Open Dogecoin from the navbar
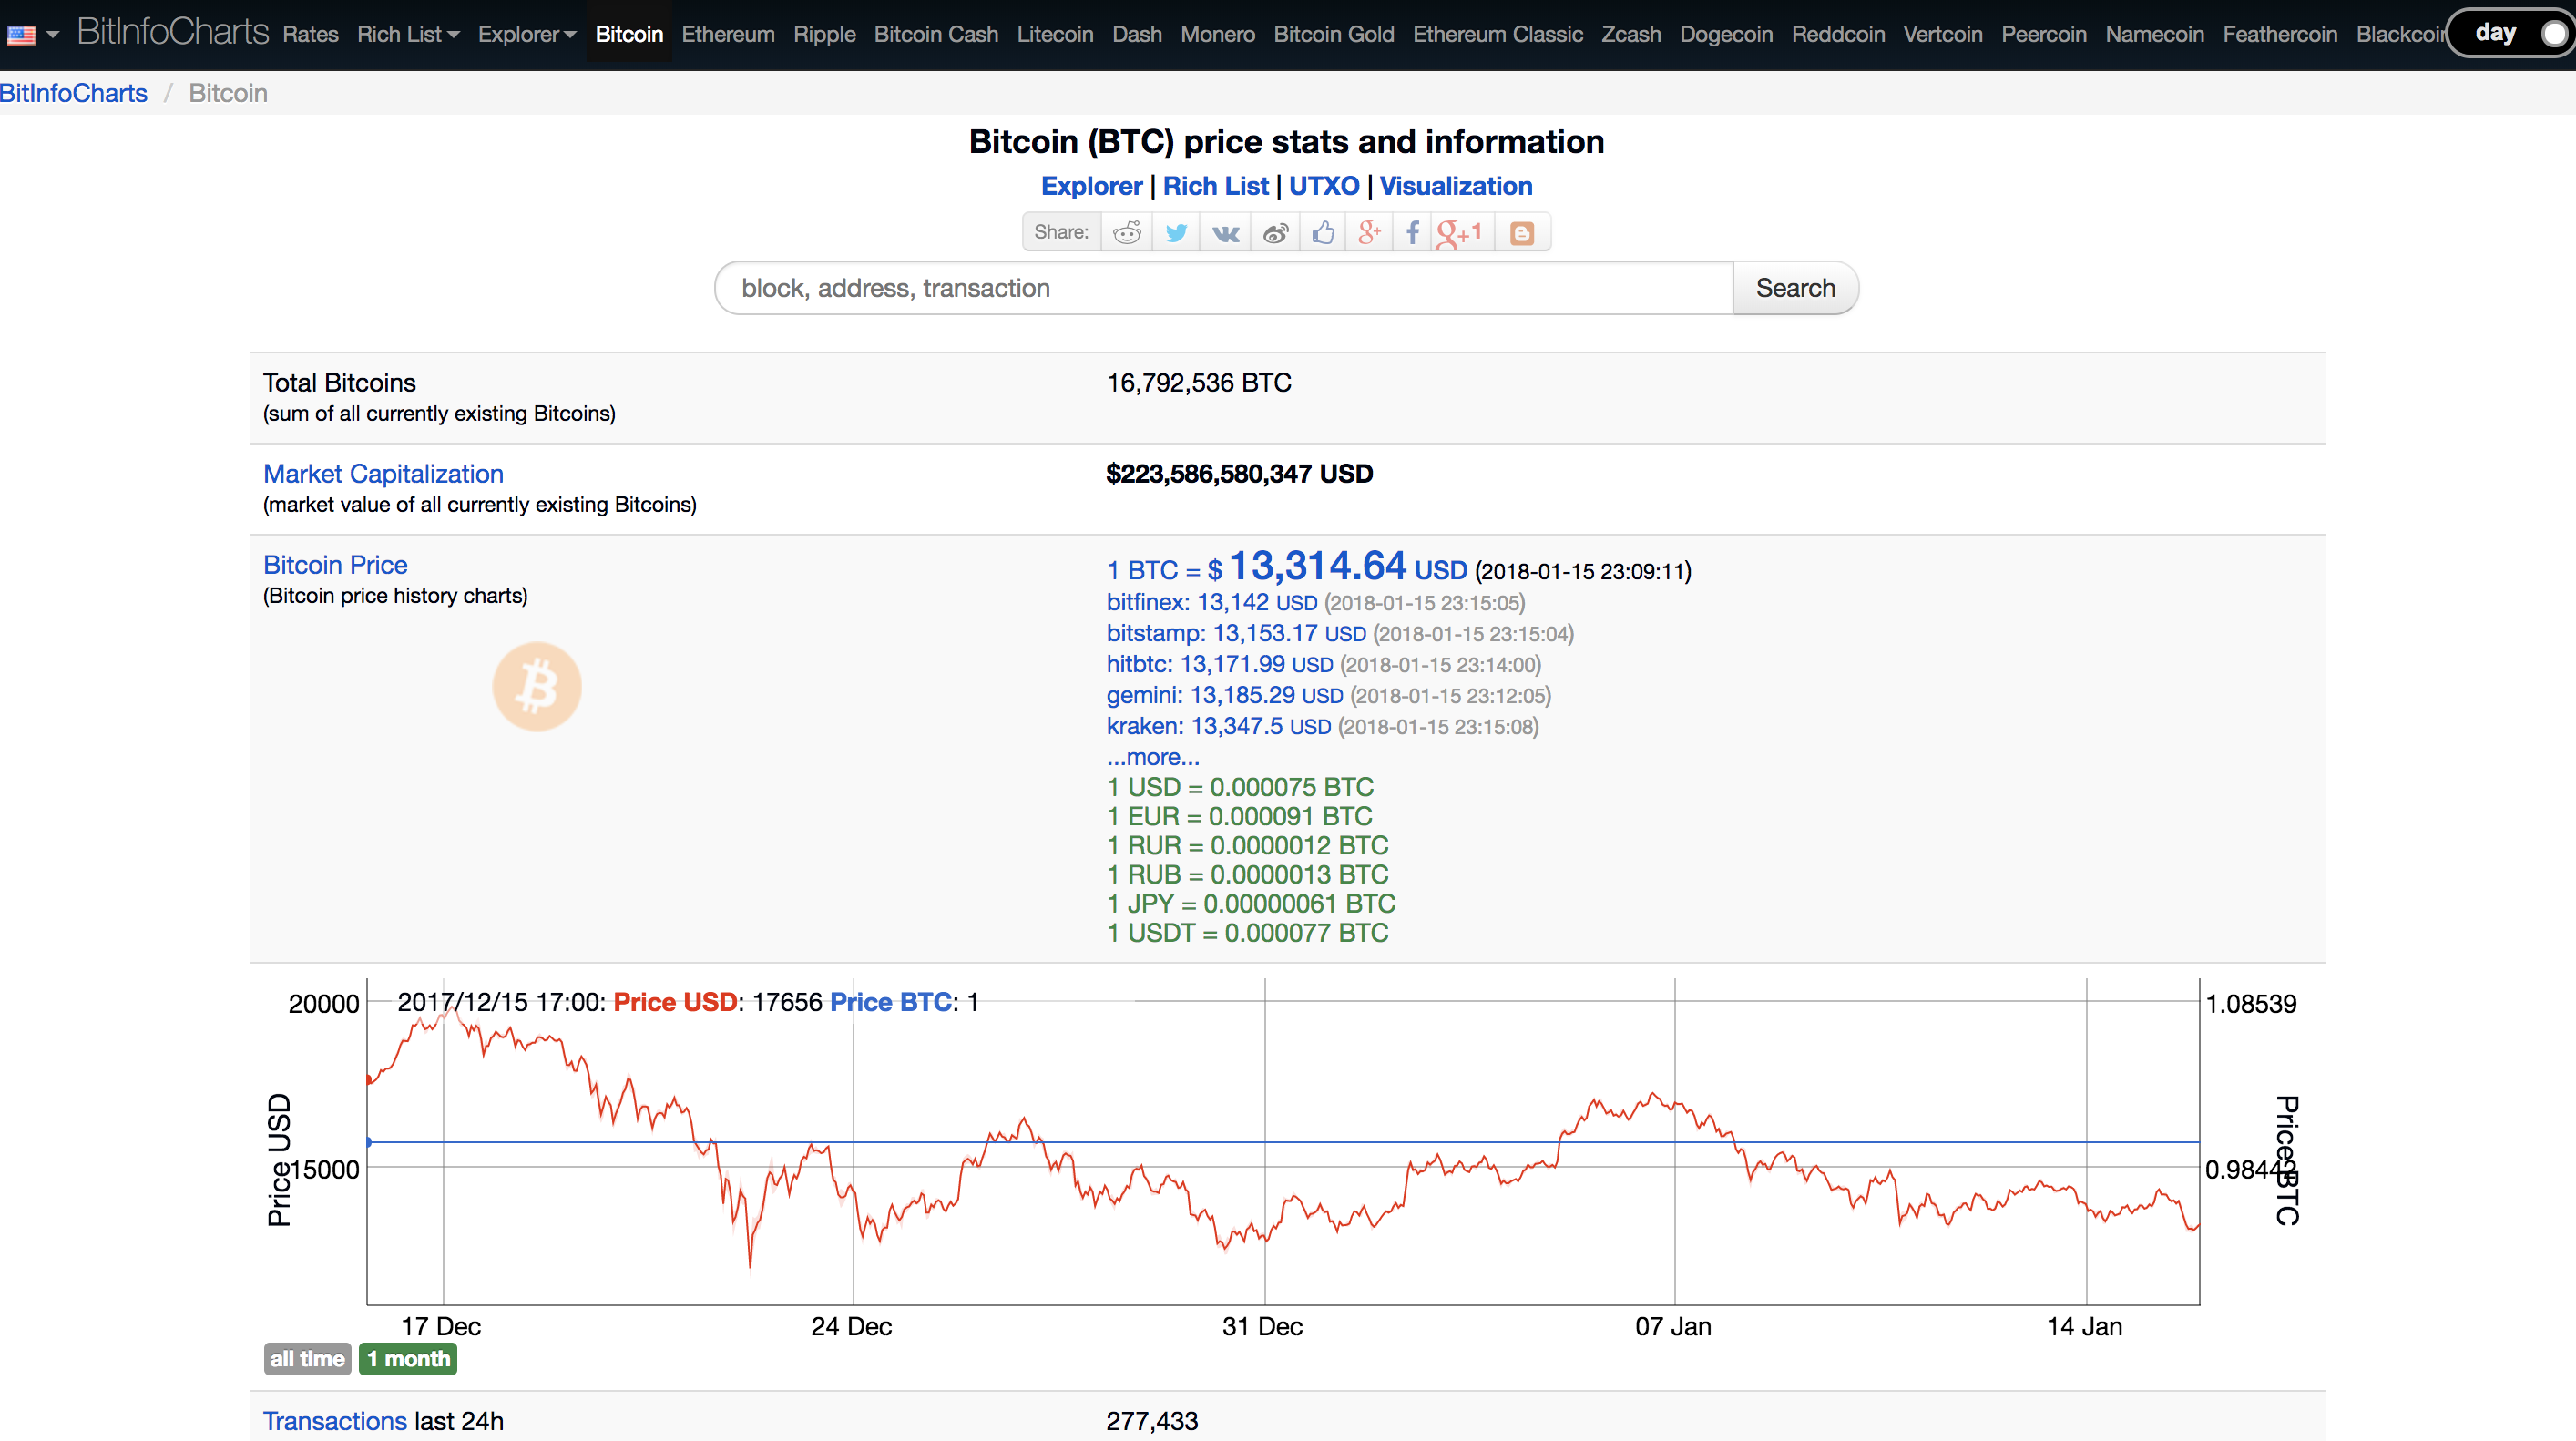 1726,34
